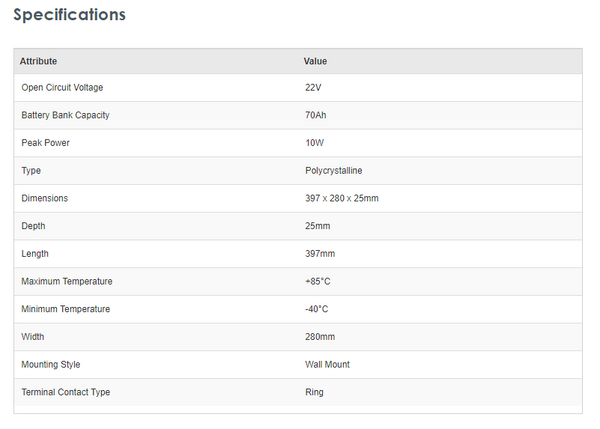Screen dimensions: 600x429
Task: Click the 397mm length value
Action: click(x=319, y=254)
